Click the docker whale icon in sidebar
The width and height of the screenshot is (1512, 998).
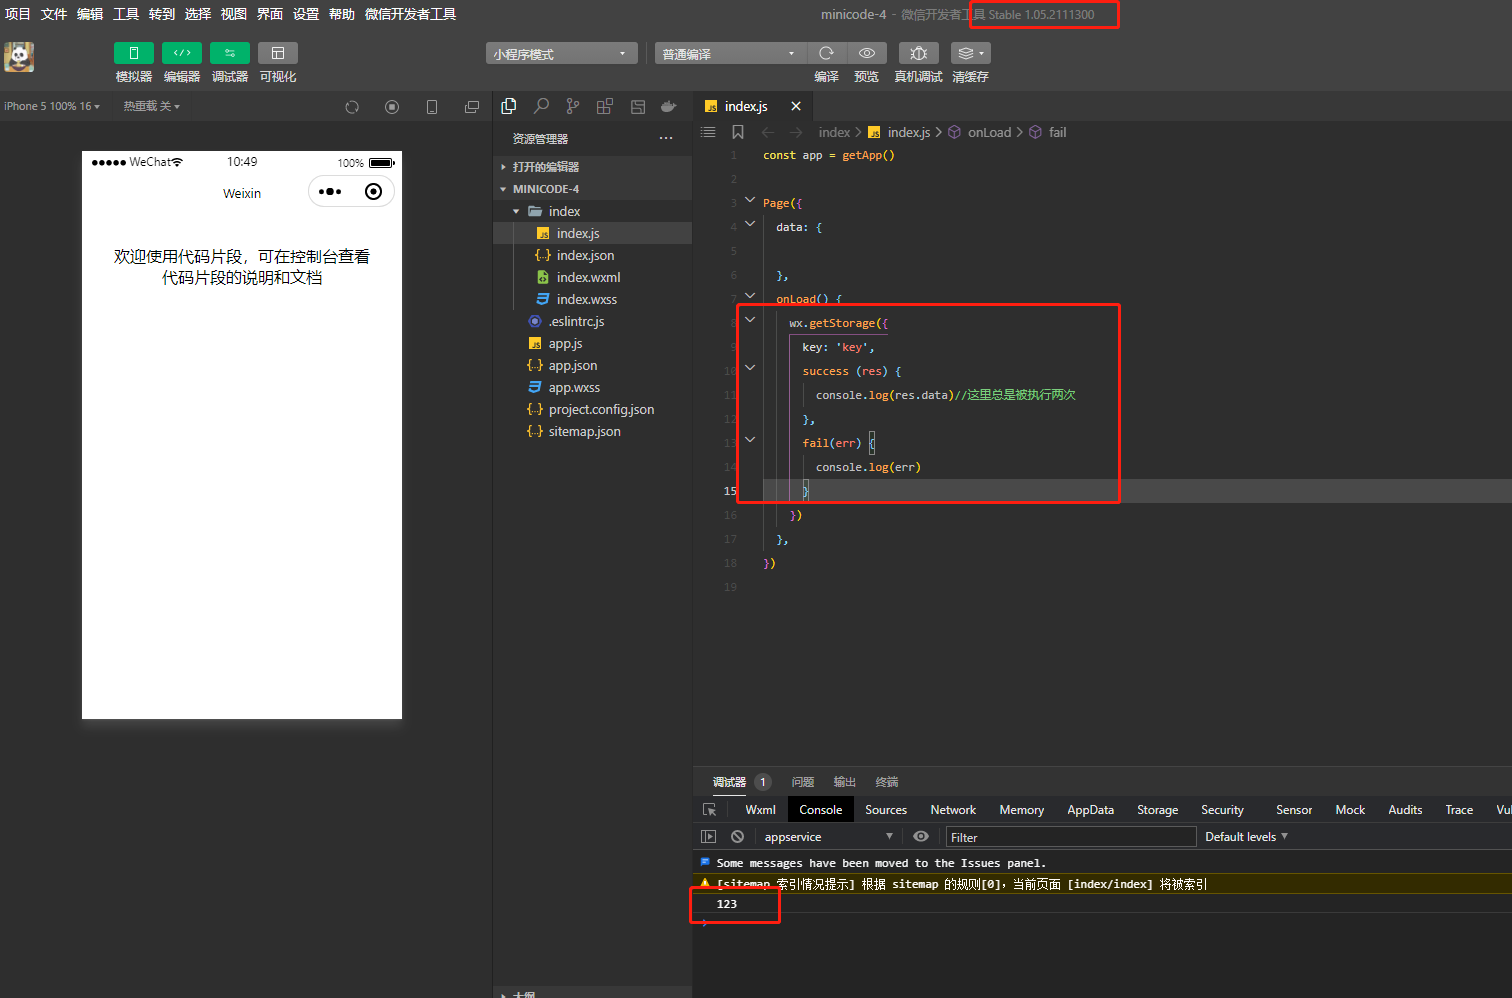pos(669,106)
